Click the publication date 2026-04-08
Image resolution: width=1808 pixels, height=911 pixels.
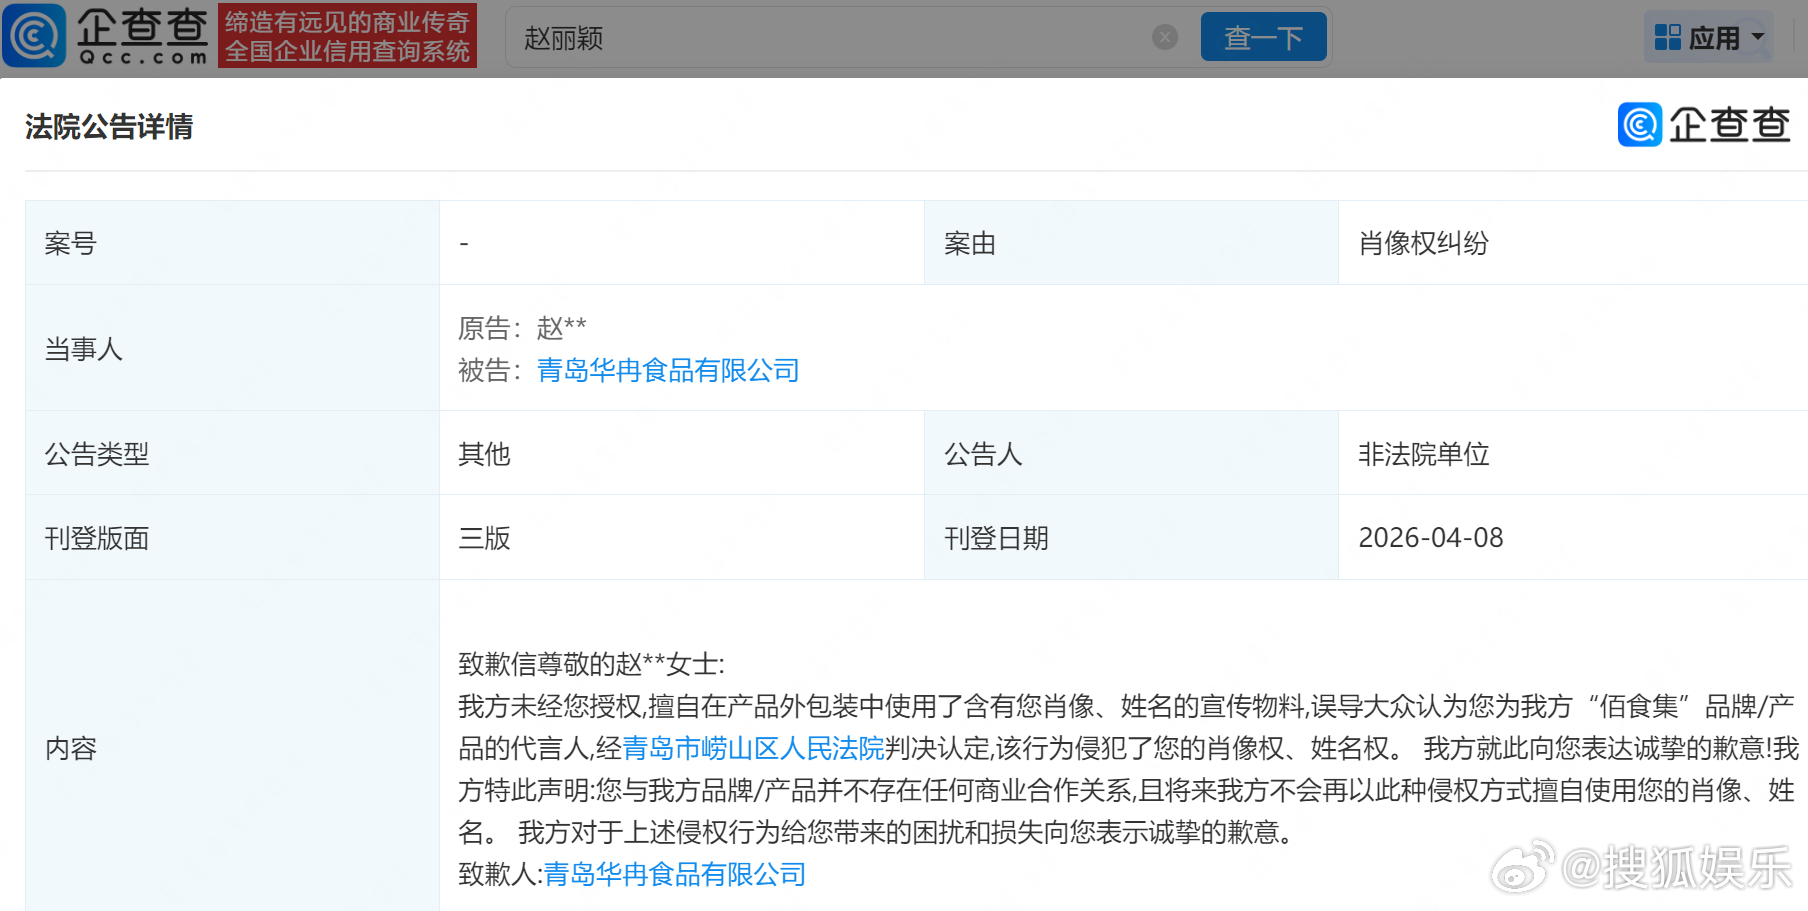pyautogui.click(x=1432, y=537)
